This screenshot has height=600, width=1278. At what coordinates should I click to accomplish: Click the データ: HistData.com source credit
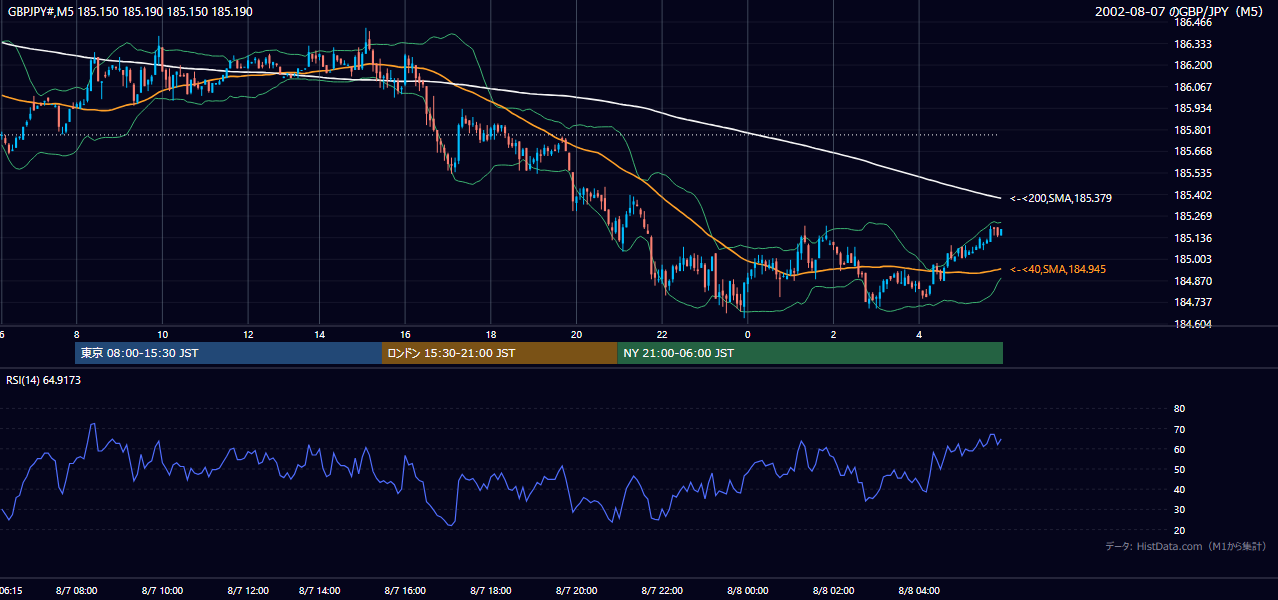pyautogui.click(x=1185, y=546)
